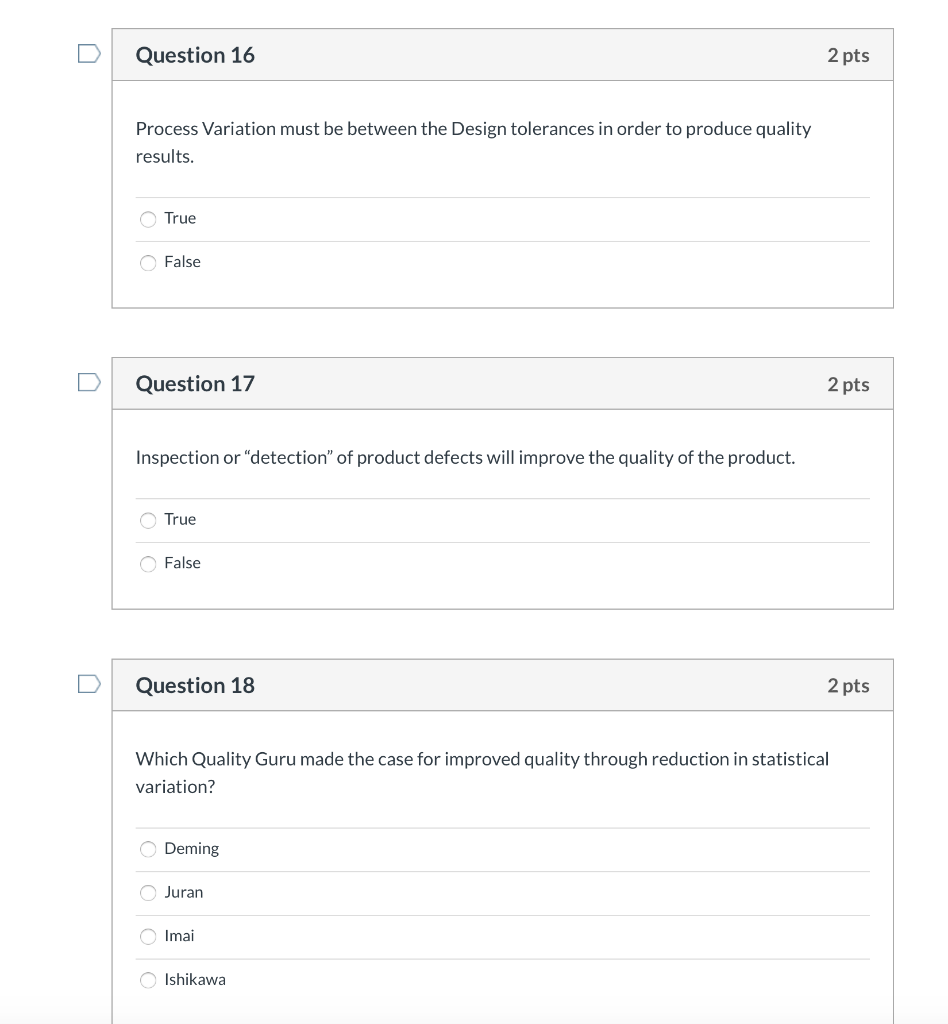Select Deming in Question 18

(x=148, y=848)
